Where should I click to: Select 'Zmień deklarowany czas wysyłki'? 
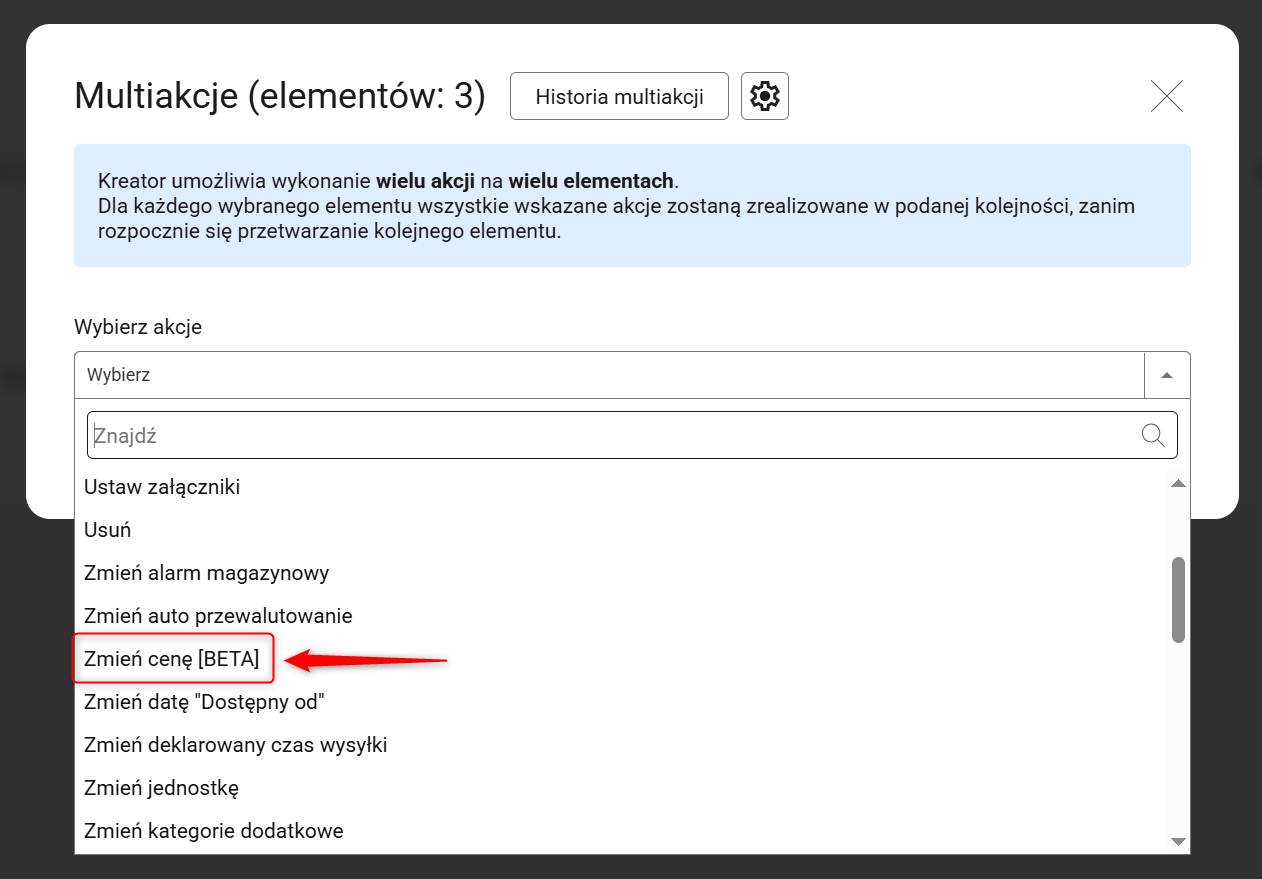pyautogui.click(x=235, y=745)
